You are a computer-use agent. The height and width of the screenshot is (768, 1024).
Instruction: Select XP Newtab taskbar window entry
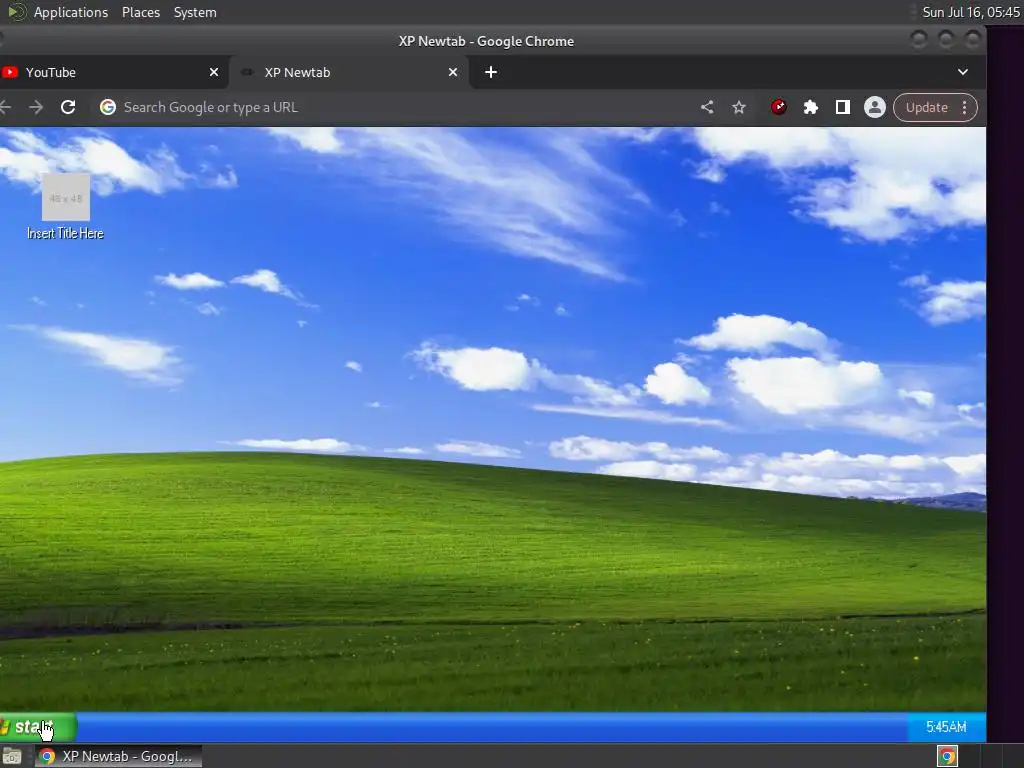coord(118,756)
